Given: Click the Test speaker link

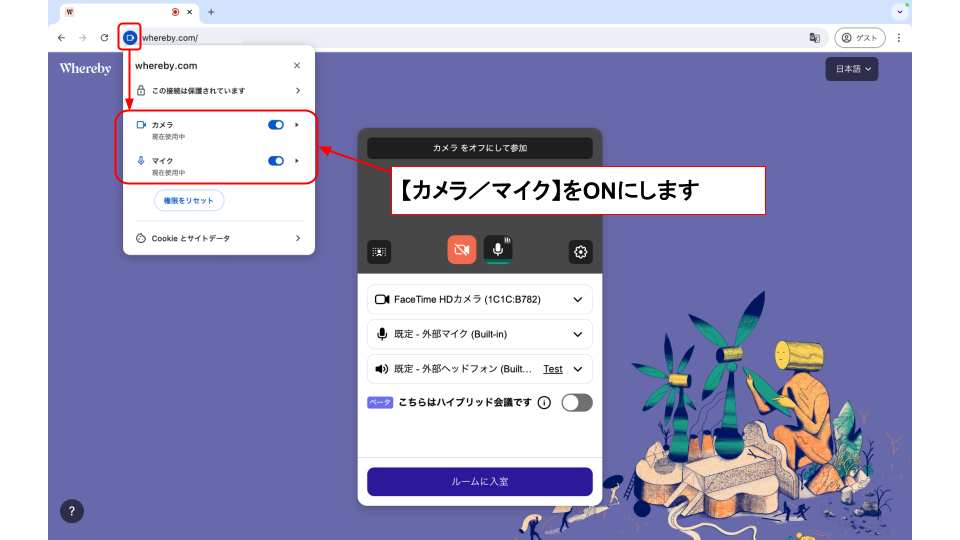Looking at the screenshot, I should tap(552, 369).
